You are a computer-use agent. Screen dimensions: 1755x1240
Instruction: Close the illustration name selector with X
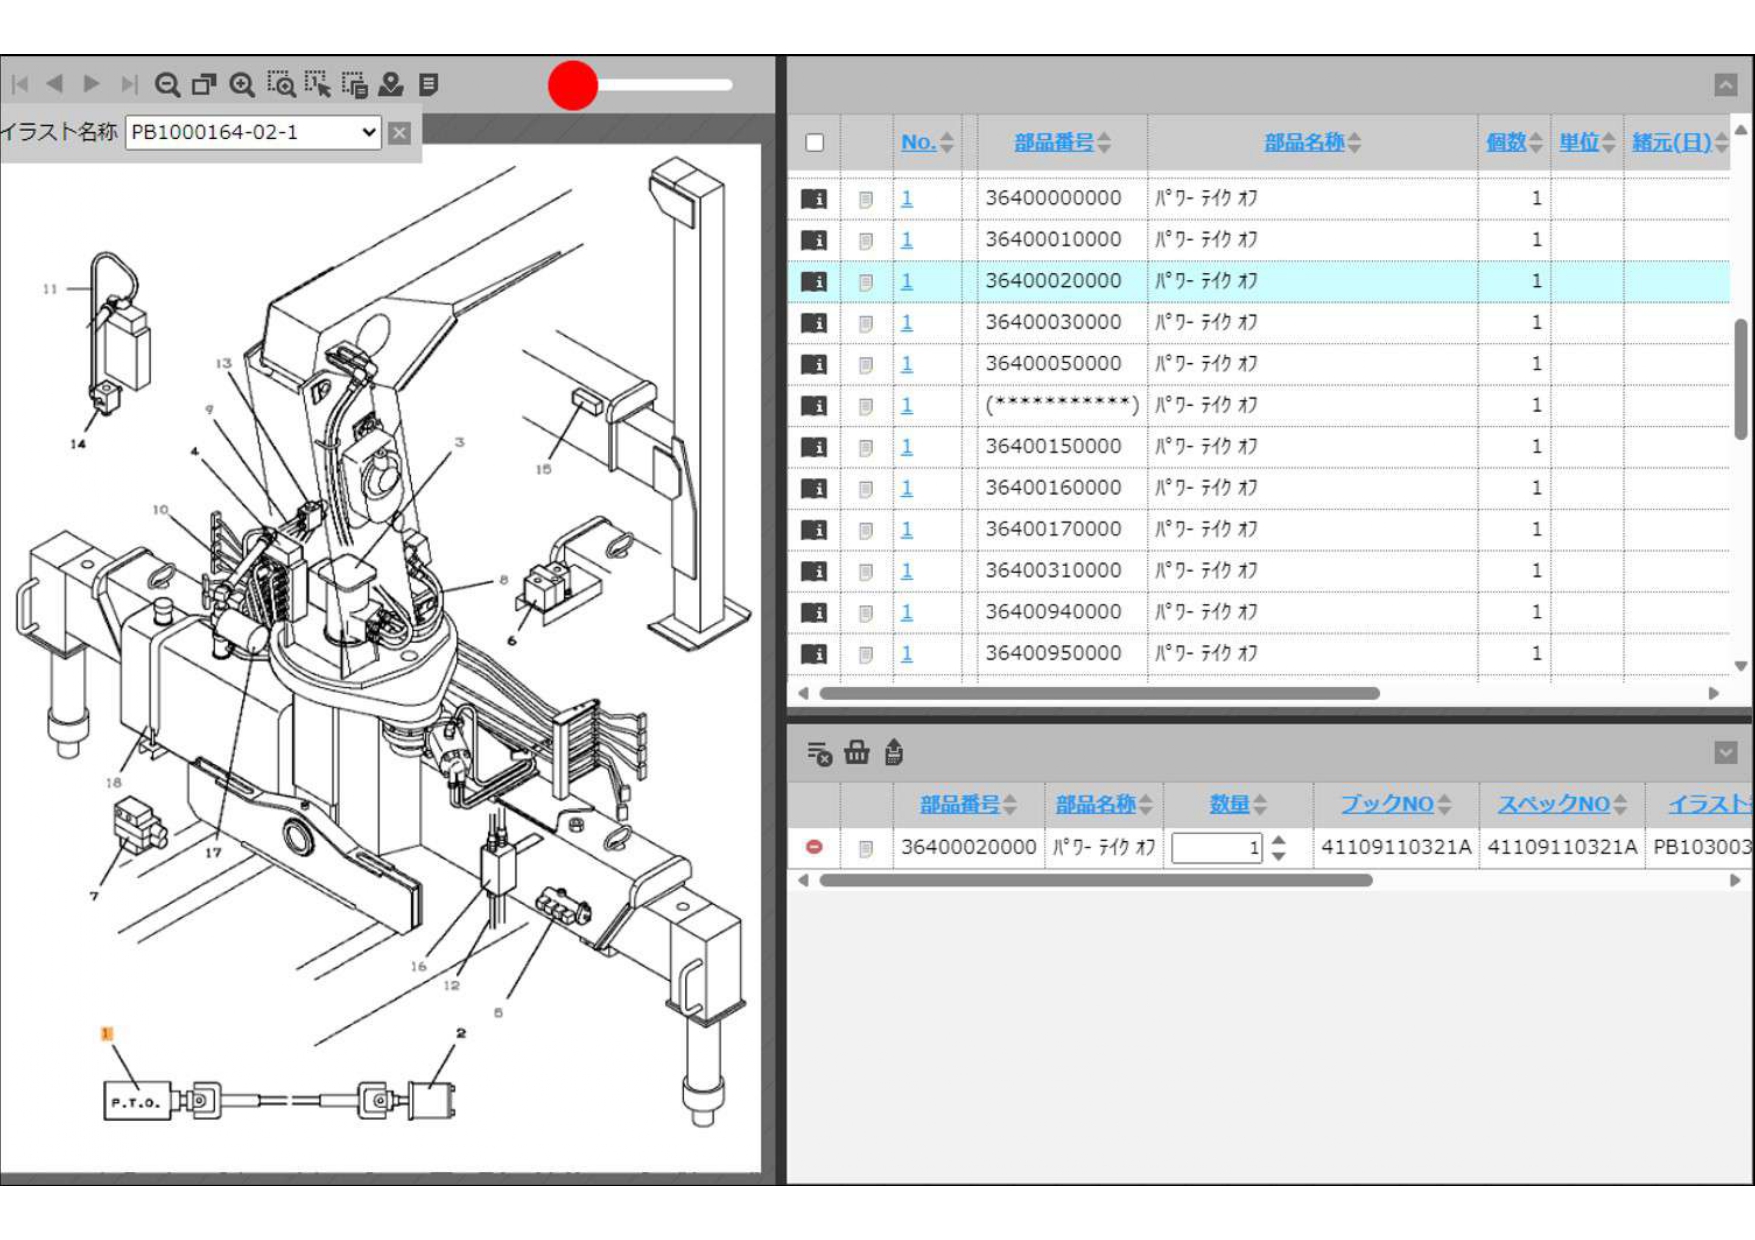(399, 132)
